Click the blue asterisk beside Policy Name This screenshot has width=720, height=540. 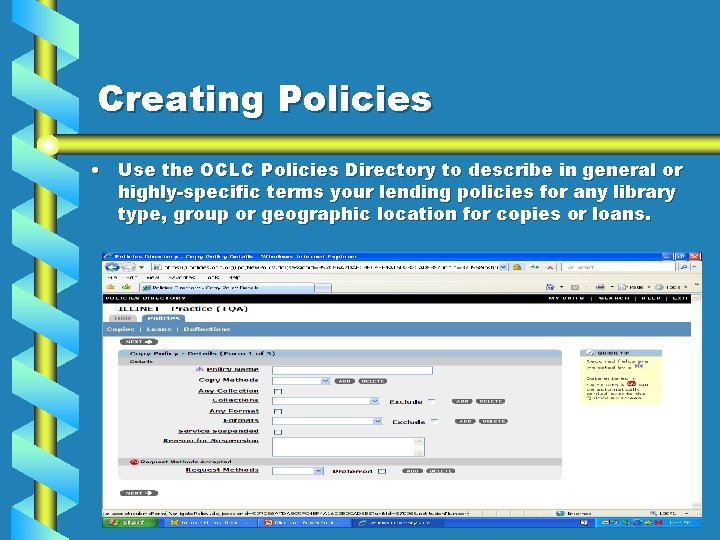(x=200, y=369)
